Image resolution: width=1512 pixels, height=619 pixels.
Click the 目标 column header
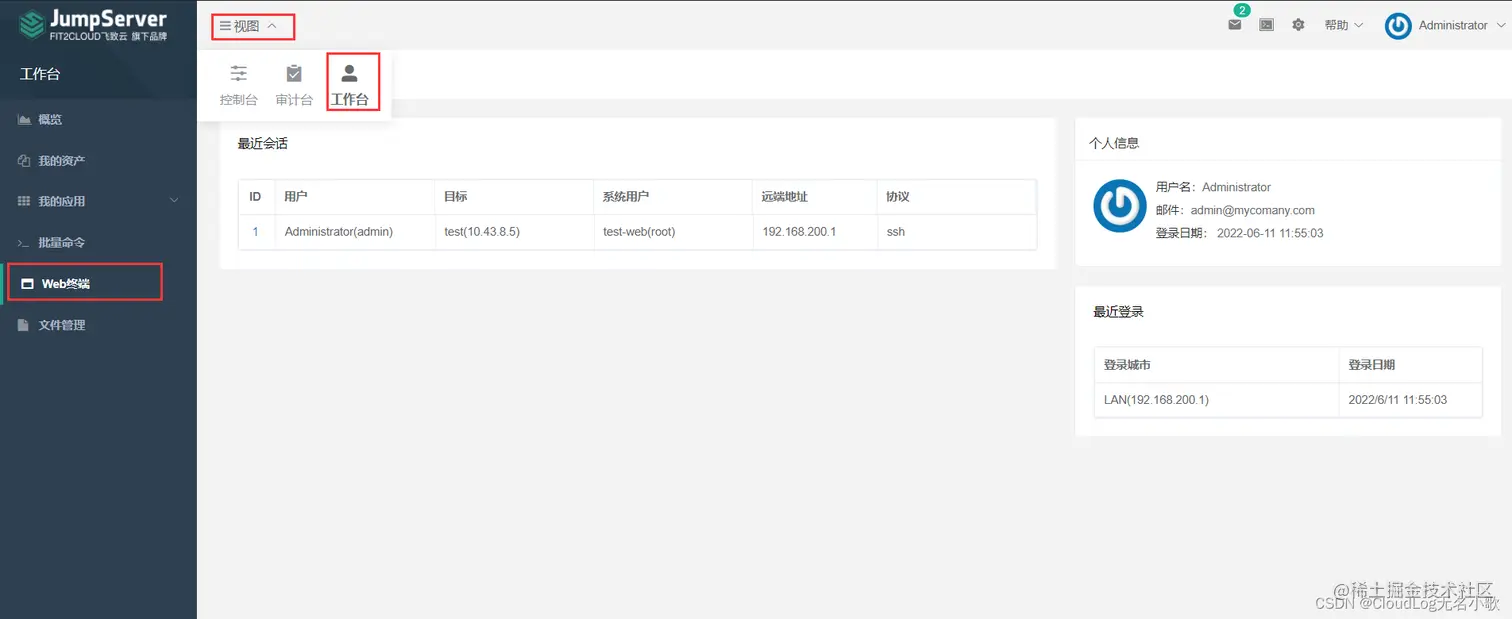coord(513,197)
